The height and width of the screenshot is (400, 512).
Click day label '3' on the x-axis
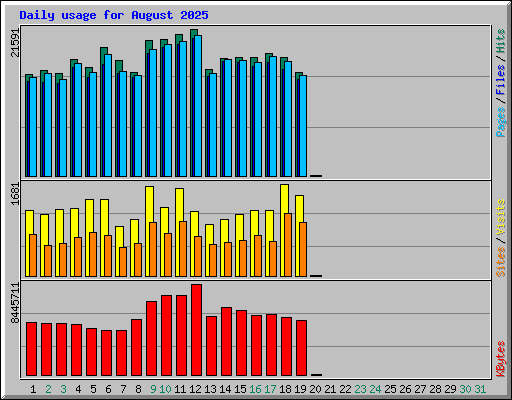[x=63, y=389]
